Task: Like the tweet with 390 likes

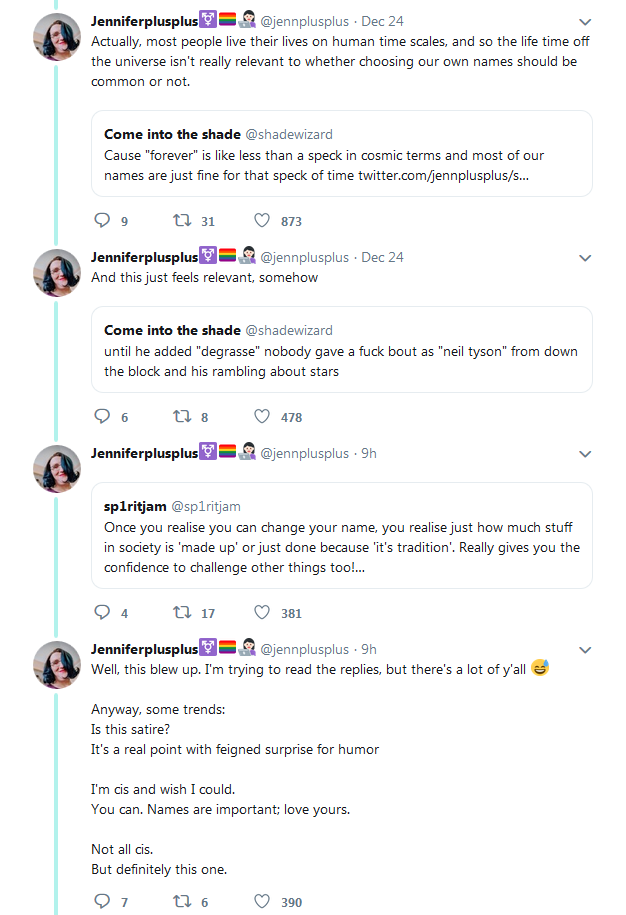Action: pyautogui.click(x=262, y=902)
